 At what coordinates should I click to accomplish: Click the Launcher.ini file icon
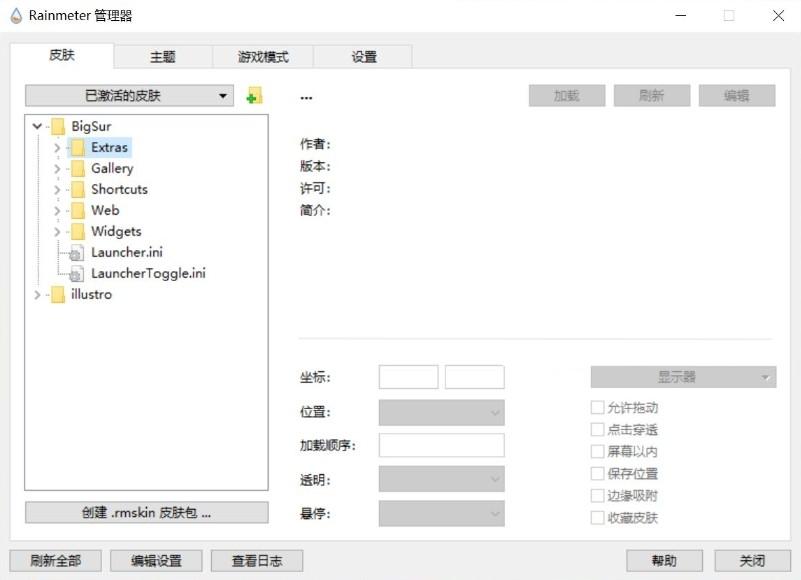click(x=77, y=253)
